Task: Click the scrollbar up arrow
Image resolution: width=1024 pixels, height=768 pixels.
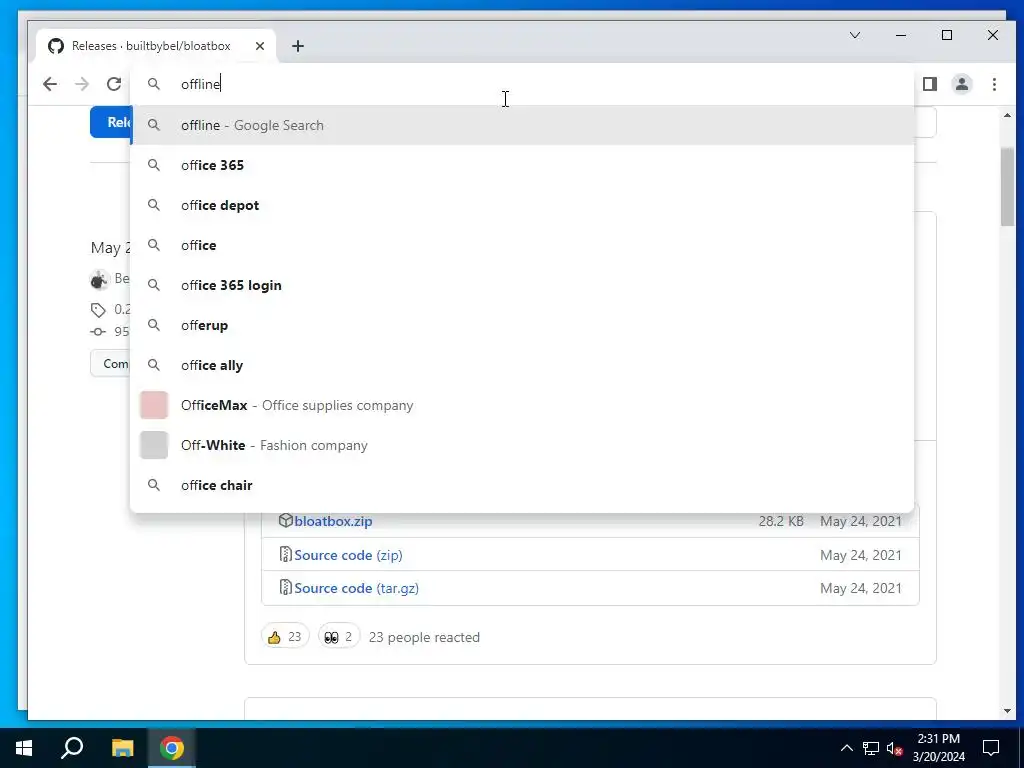Action: (x=1007, y=116)
